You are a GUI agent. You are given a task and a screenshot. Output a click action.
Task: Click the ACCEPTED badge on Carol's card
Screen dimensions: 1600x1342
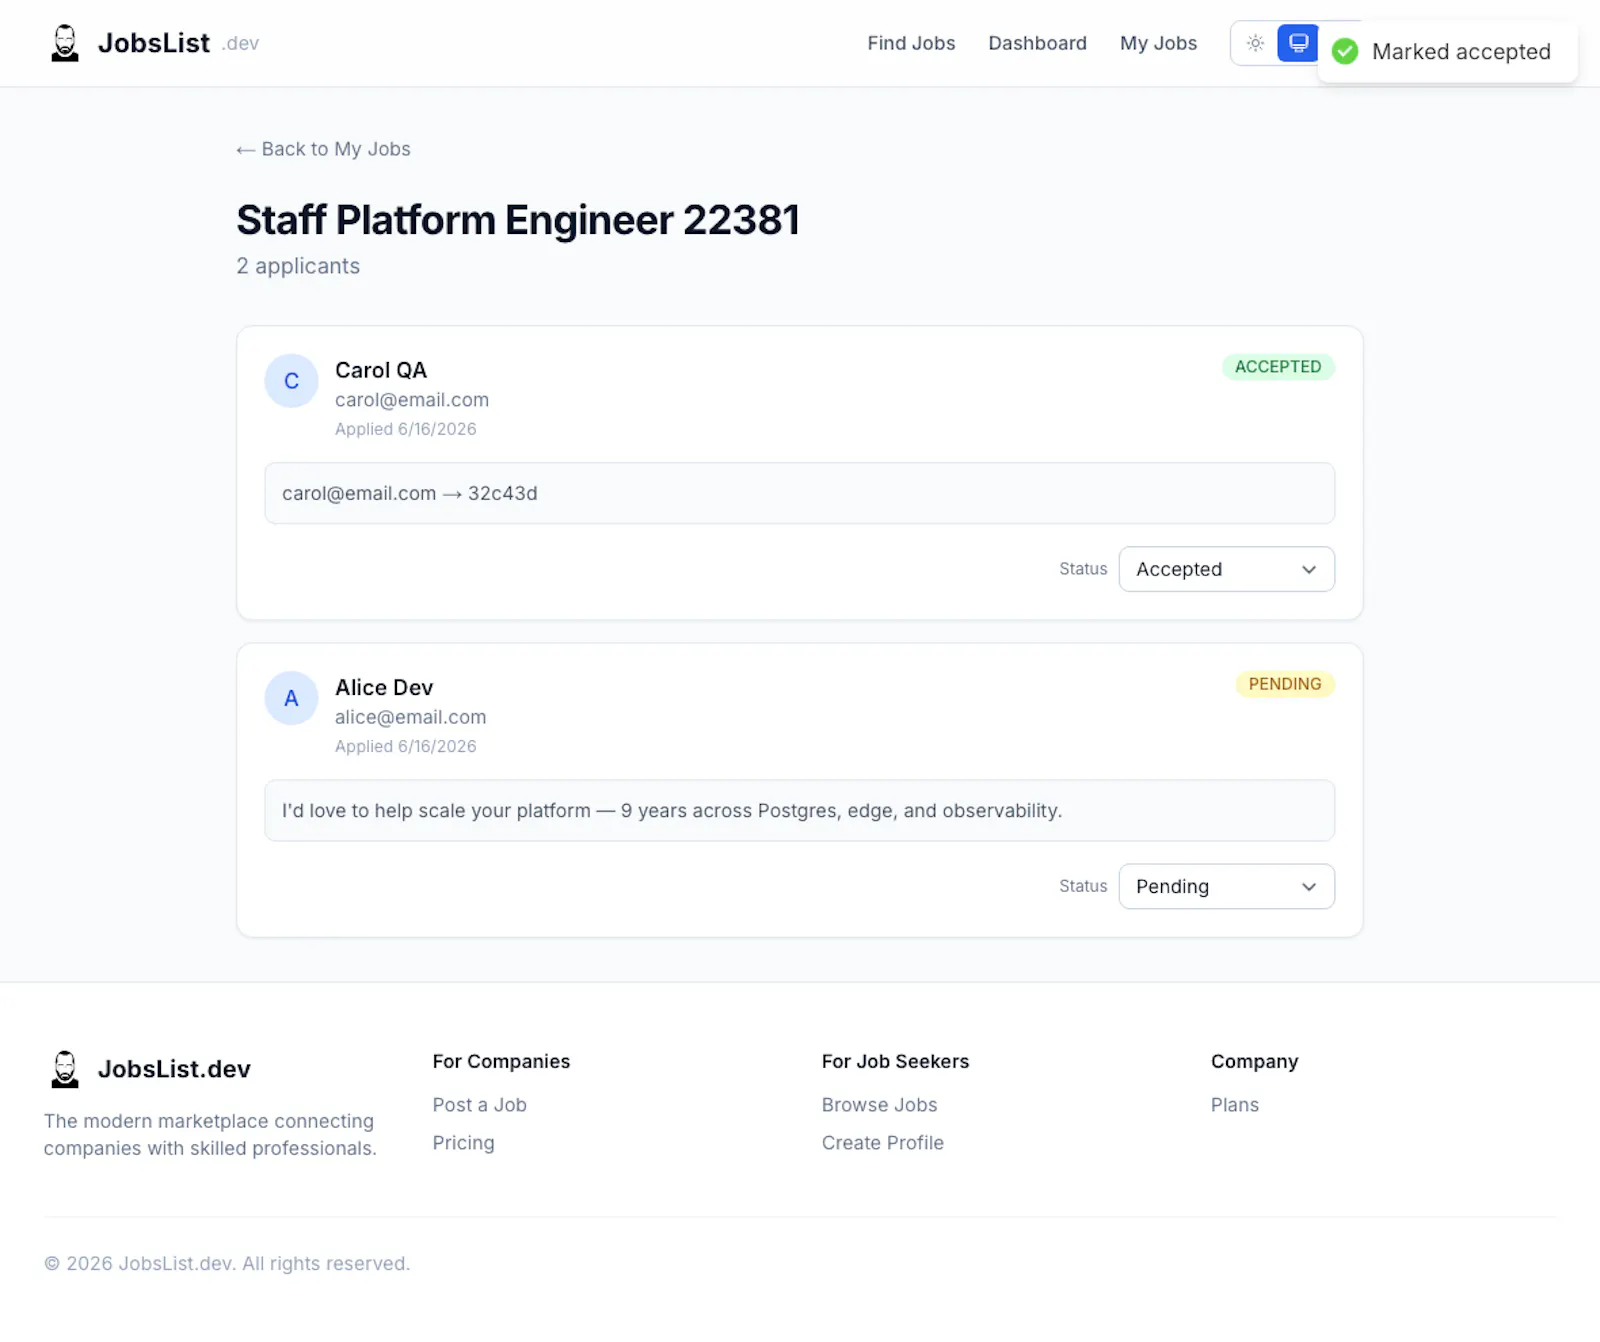tap(1278, 367)
